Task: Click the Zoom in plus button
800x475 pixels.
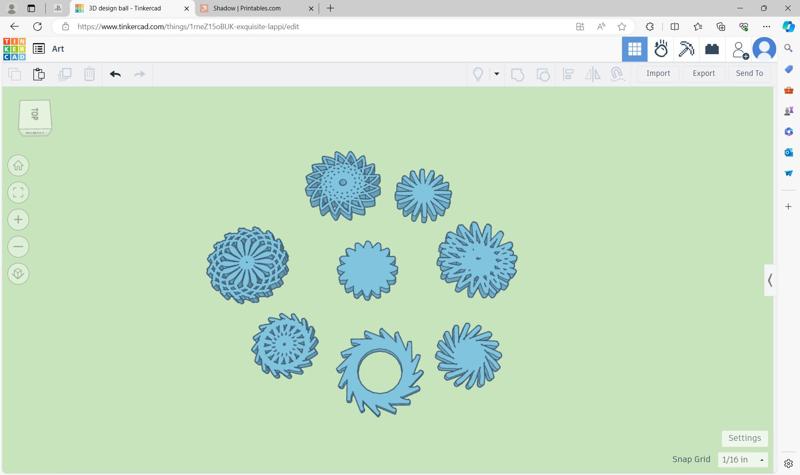Action: [x=18, y=219]
